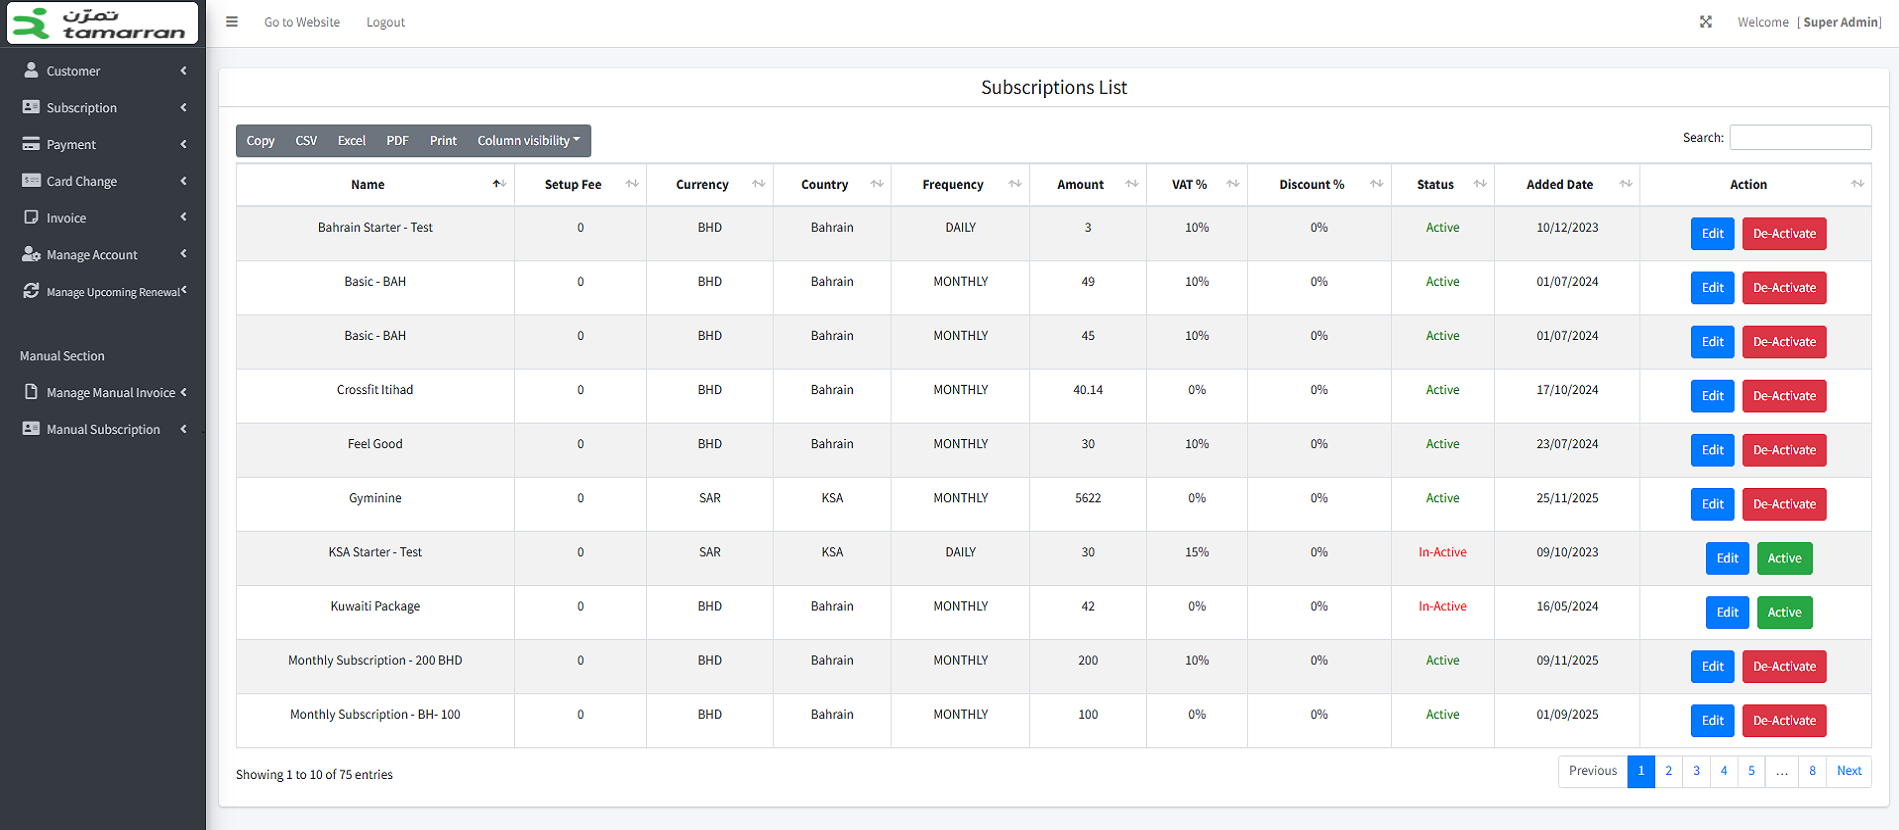Open the Manual Subscription menu item
Viewport: 1899px width, 830px height.
click(x=103, y=429)
